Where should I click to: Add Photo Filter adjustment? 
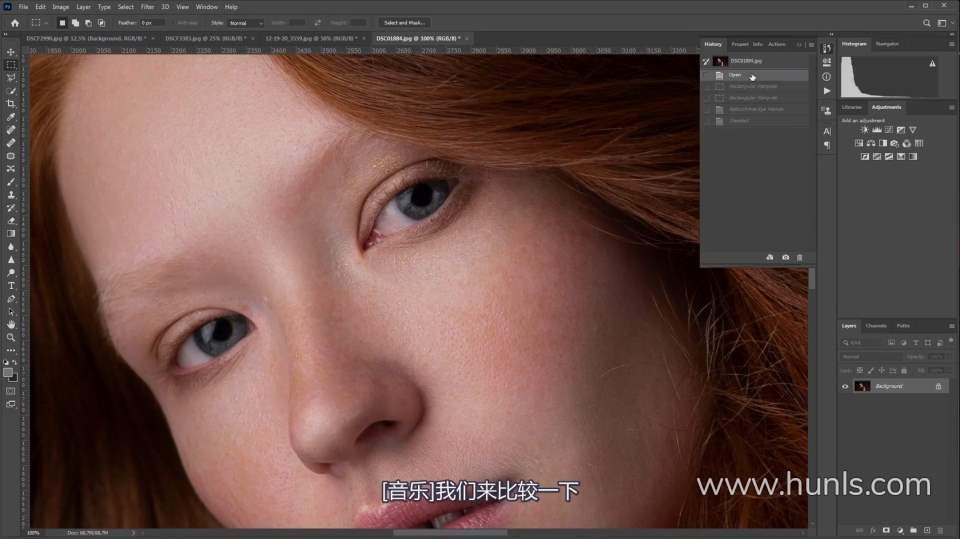click(x=894, y=143)
